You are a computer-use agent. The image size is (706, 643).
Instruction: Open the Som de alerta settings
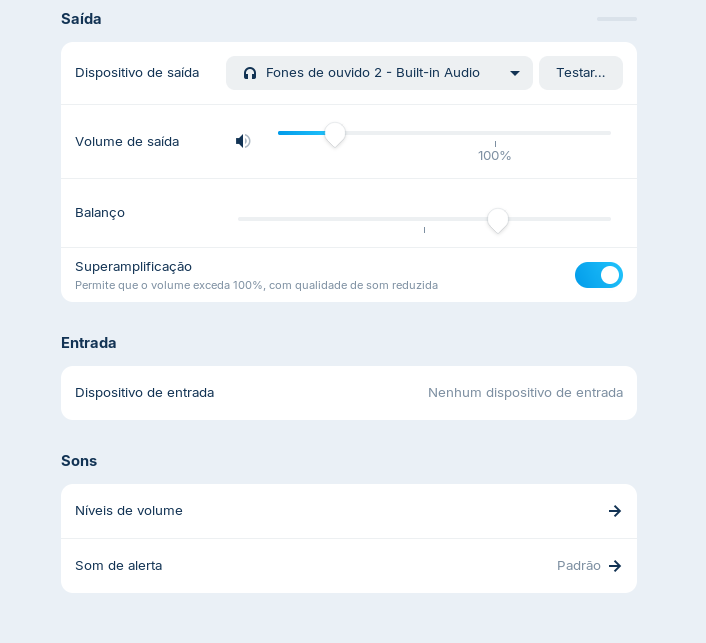119,566
